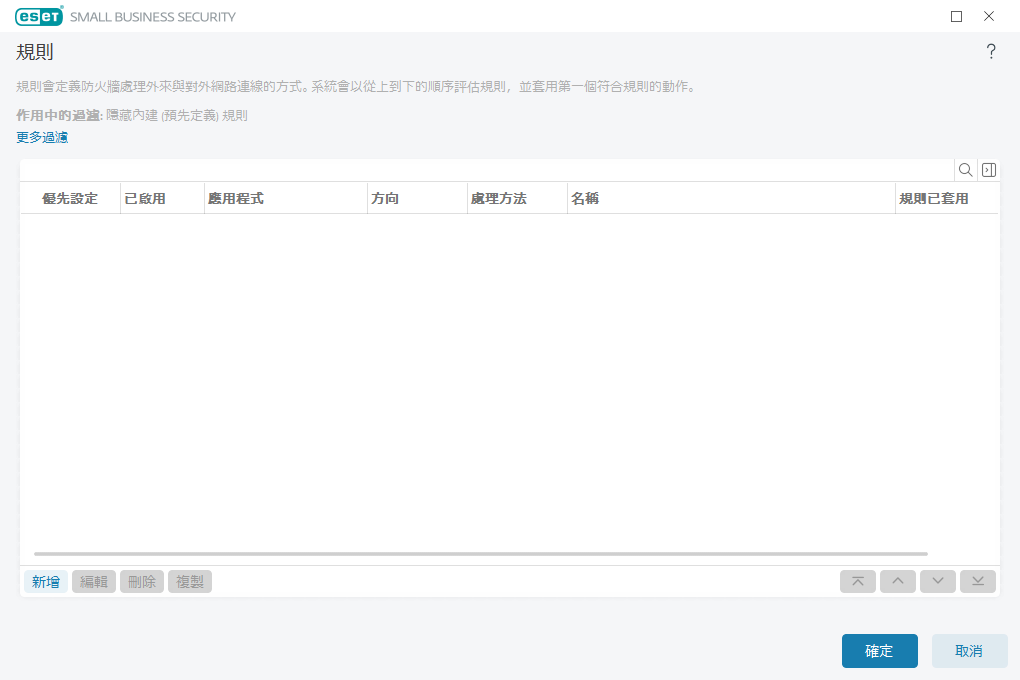The width and height of the screenshot is (1020, 680).
Task: Maximize the ESET window
Action: click(956, 16)
